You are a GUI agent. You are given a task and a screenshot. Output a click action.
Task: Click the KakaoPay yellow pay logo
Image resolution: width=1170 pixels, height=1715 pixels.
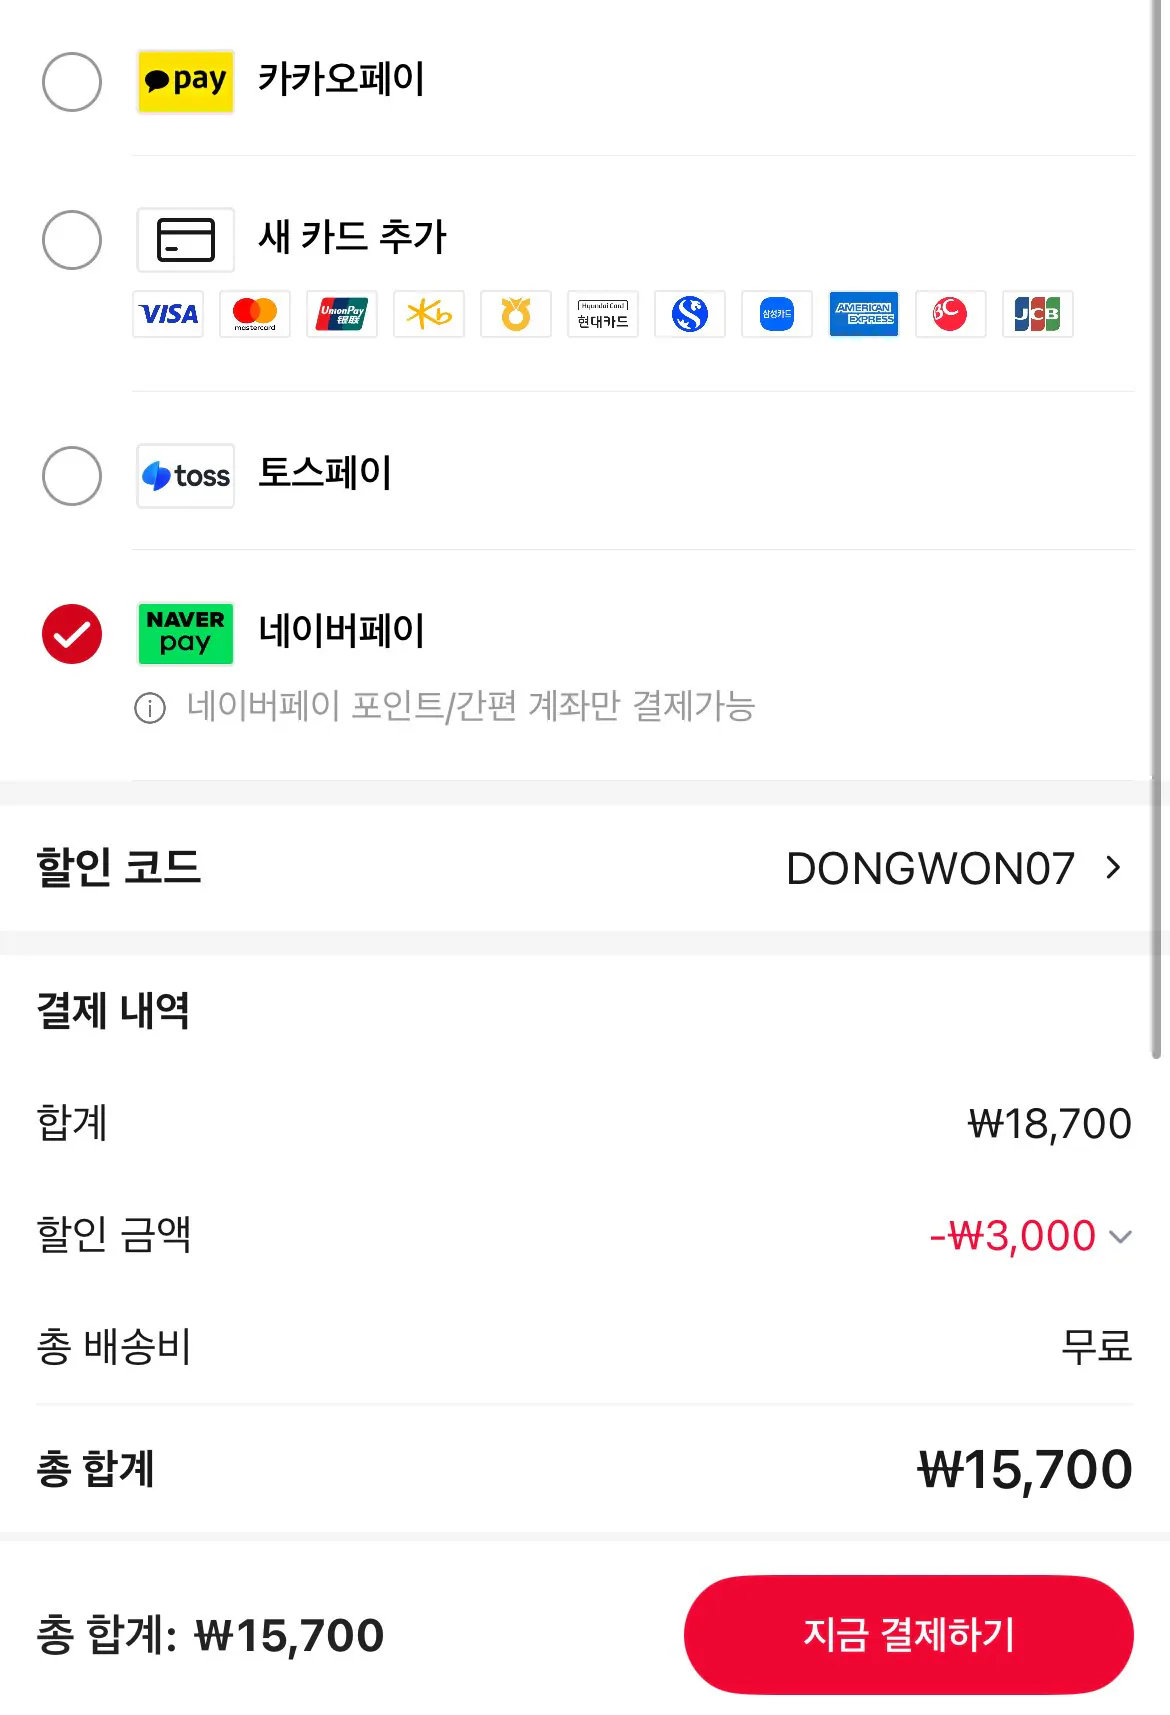(x=186, y=81)
